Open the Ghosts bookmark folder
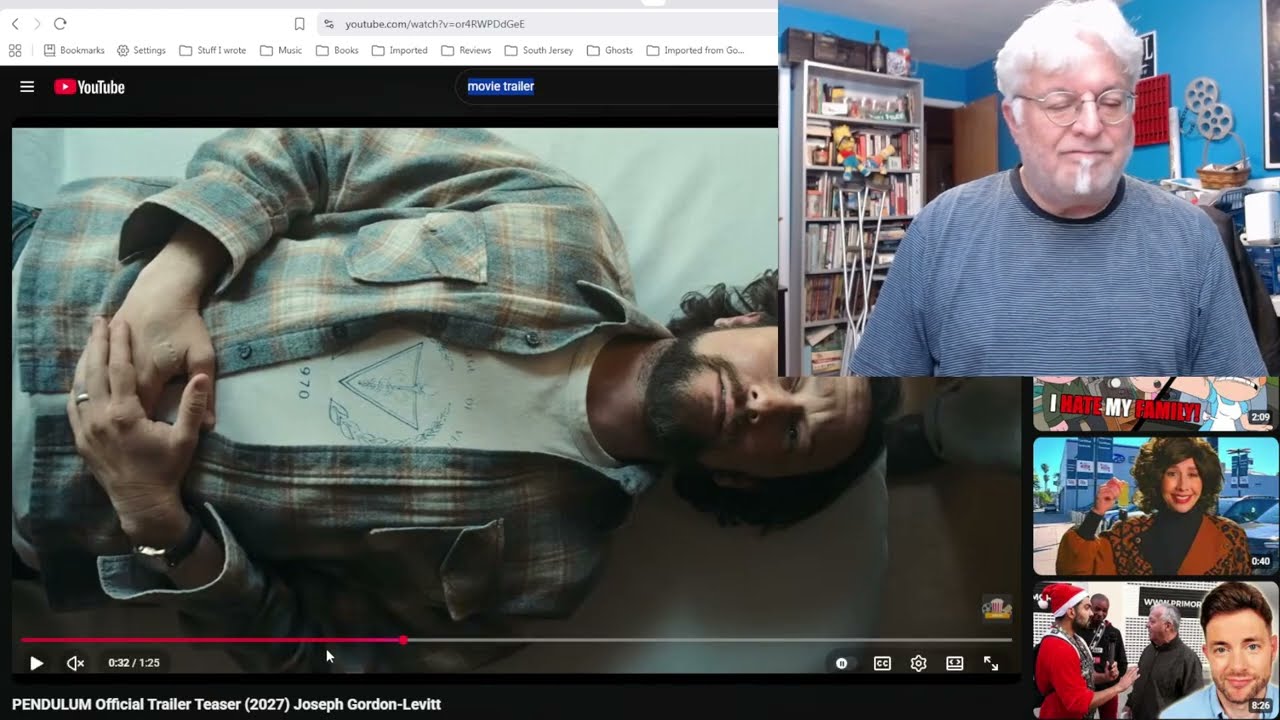This screenshot has width=1280, height=720. pyautogui.click(x=610, y=50)
